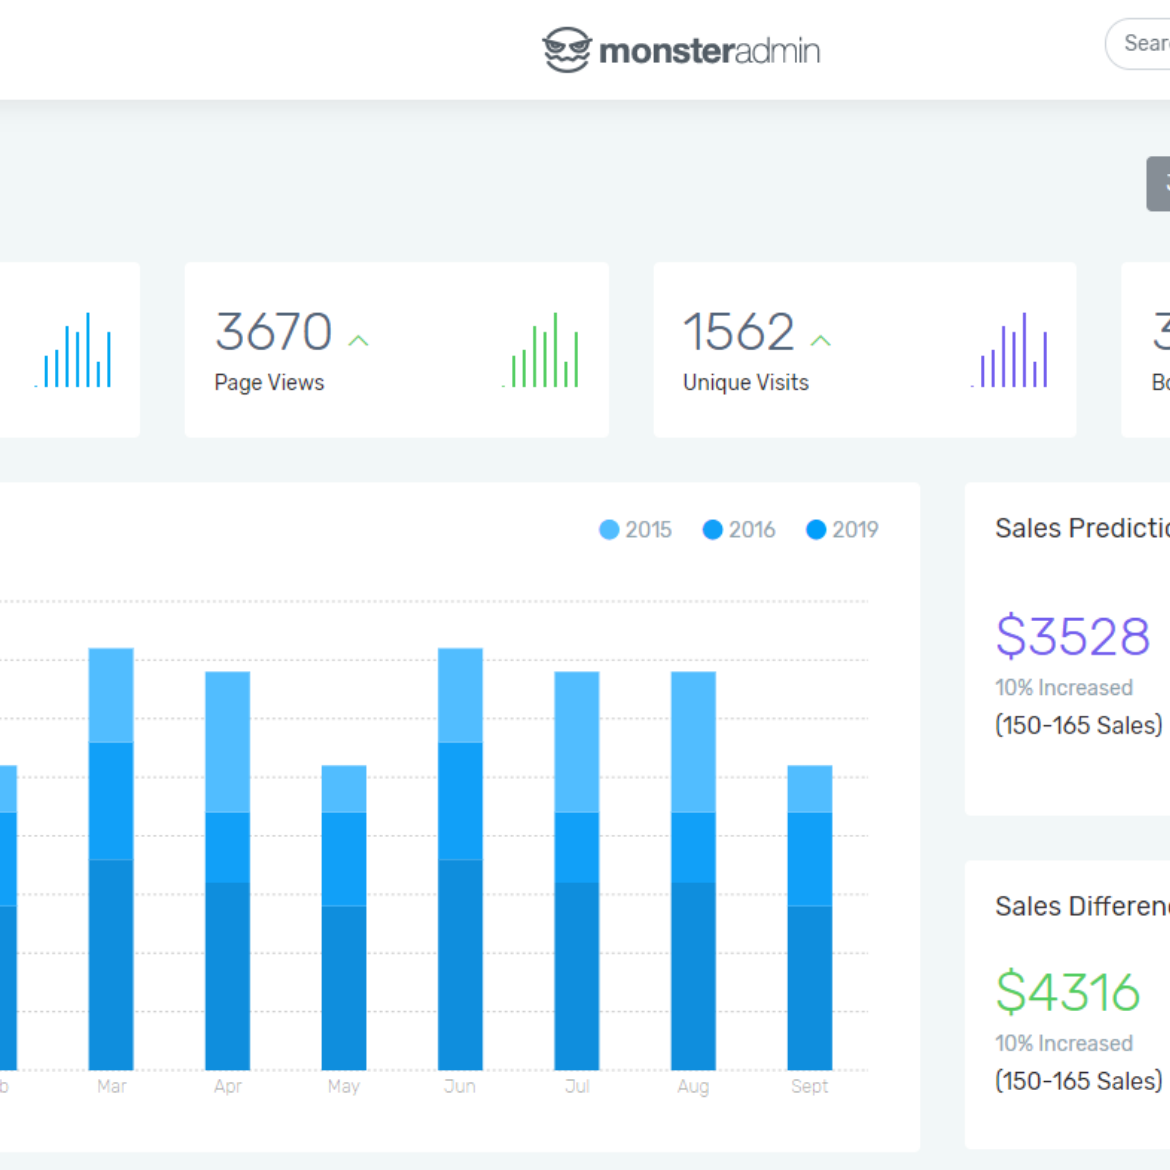The image size is (1170, 1170).
Task: Click the Jun axis label
Action: pyautogui.click(x=460, y=1086)
